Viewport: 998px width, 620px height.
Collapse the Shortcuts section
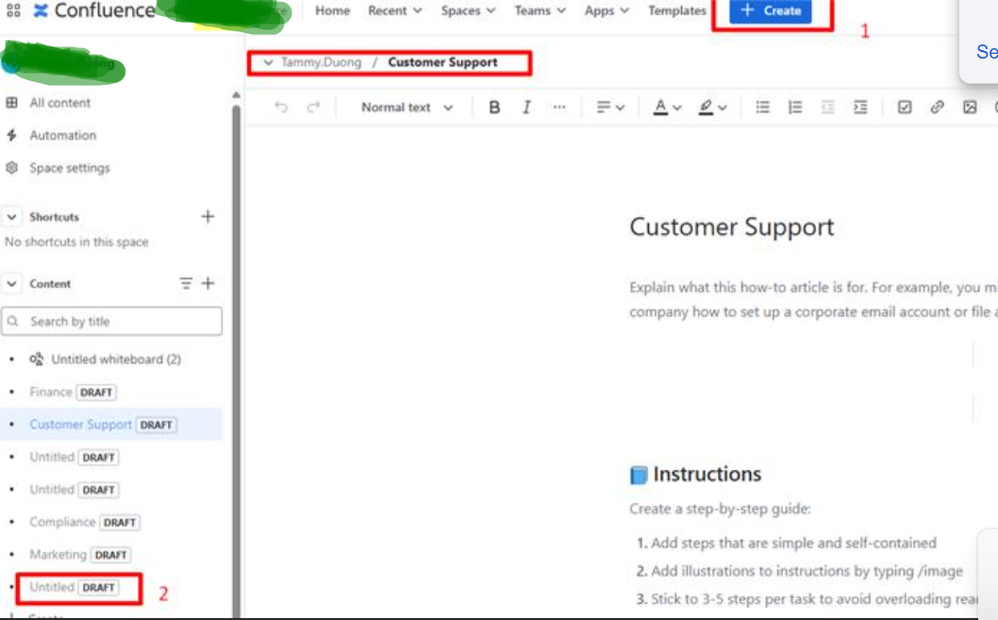[x=12, y=216]
